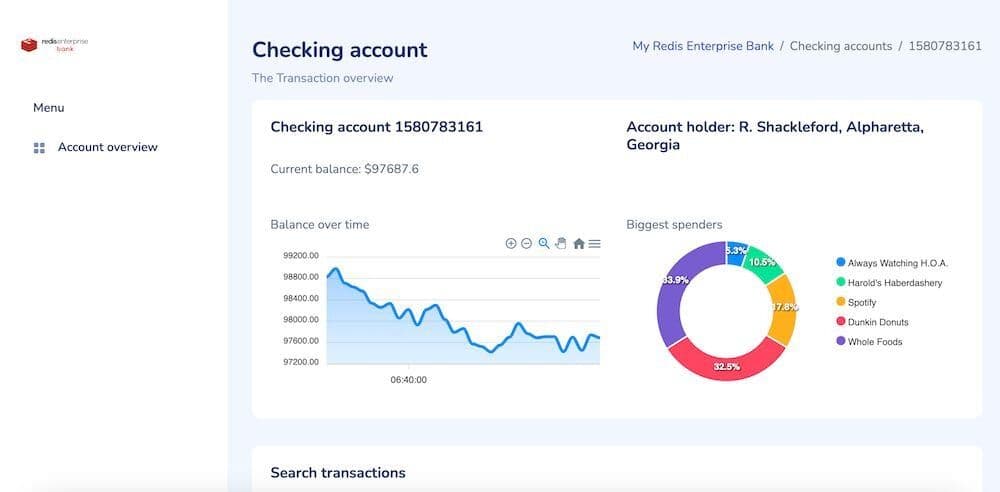Click the purple 33.9% donut segment
1000x492 pixels.
673,298
